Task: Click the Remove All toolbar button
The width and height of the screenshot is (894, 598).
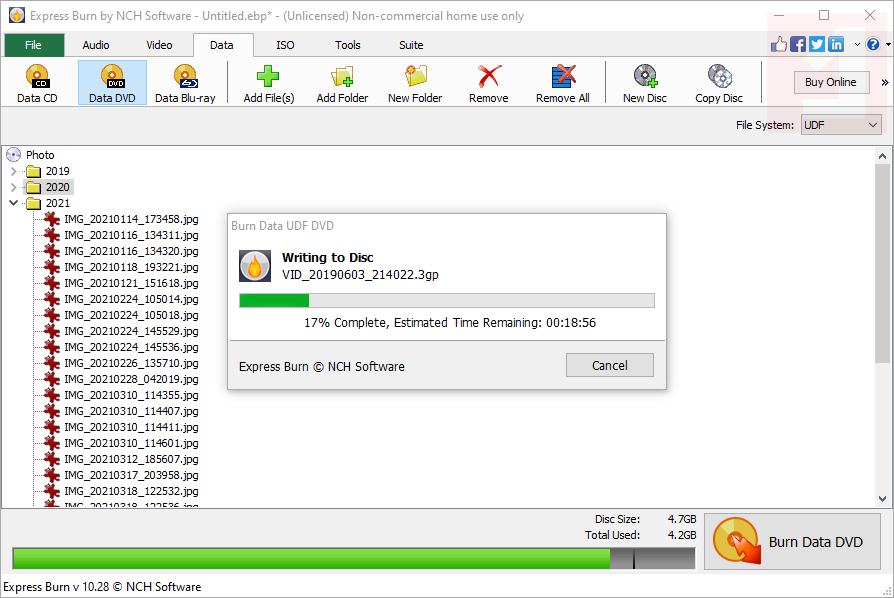Action: pyautogui.click(x=563, y=83)
